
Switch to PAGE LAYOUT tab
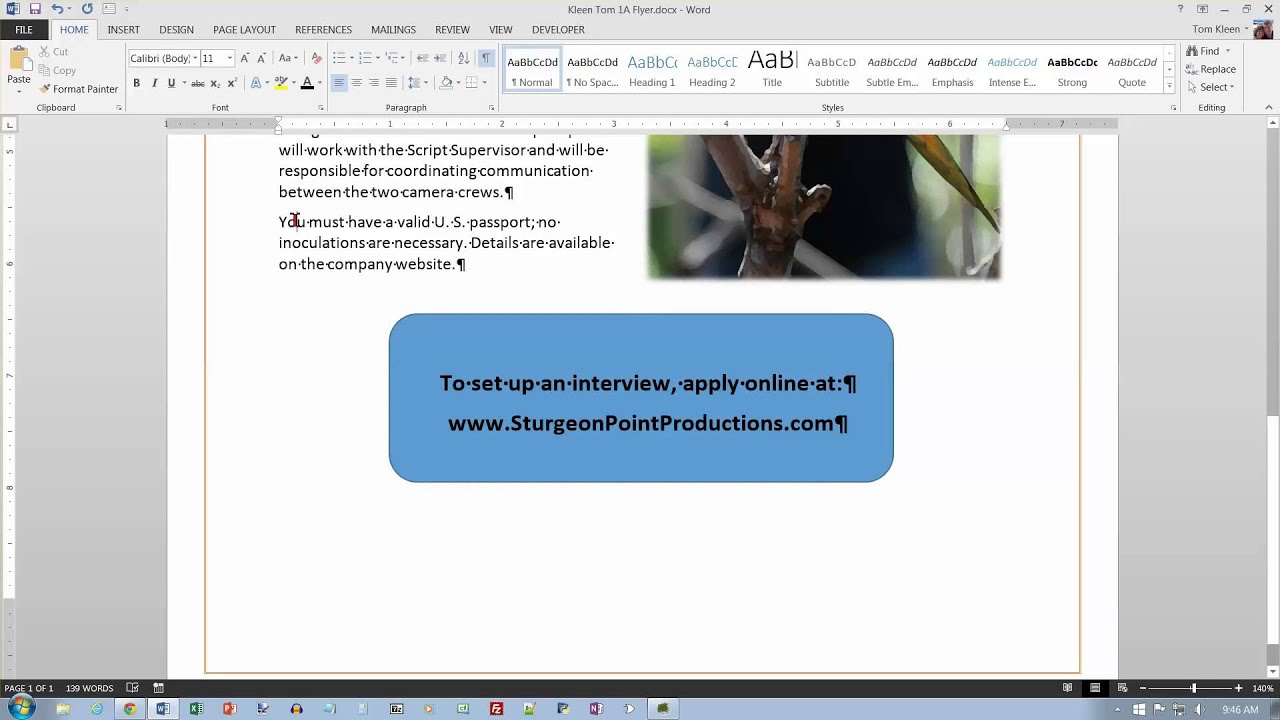(244, 30)
